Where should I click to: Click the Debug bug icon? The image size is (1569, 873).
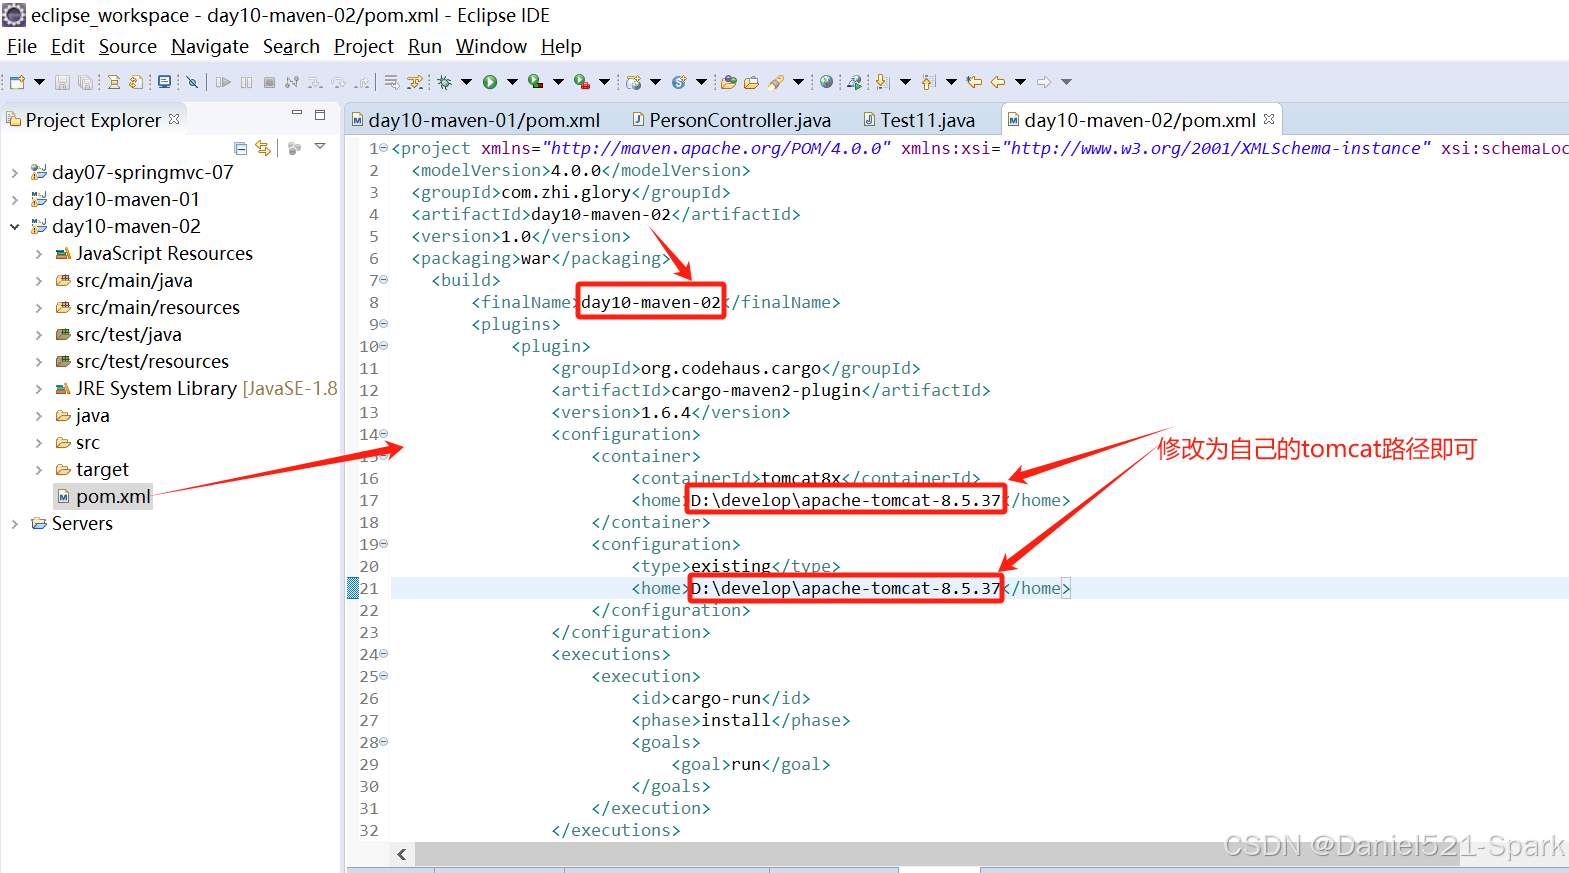point(444,82)
